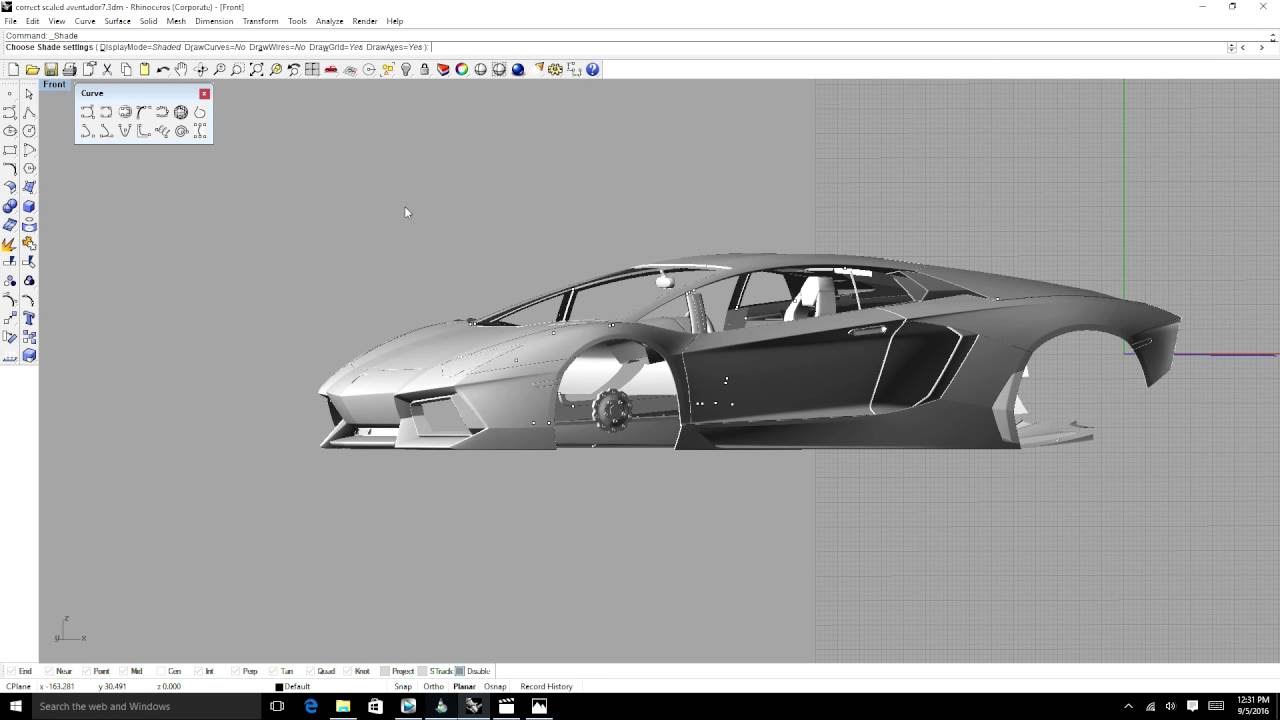Open the Render menu
The height and width of the screenshot is (720, 1280).
364,21
